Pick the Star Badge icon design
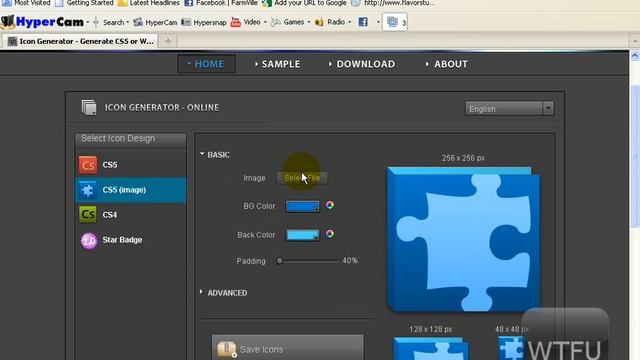This screenshot has height=360, width=640. (x=131, y=240)
